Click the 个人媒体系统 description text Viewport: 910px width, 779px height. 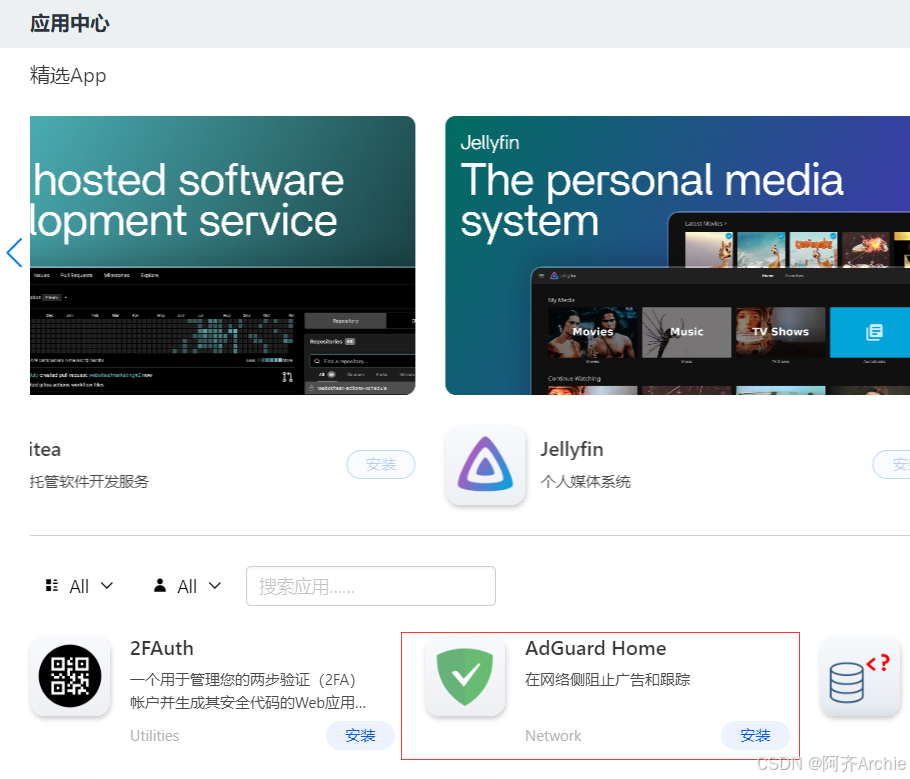(x=586, y=482)
